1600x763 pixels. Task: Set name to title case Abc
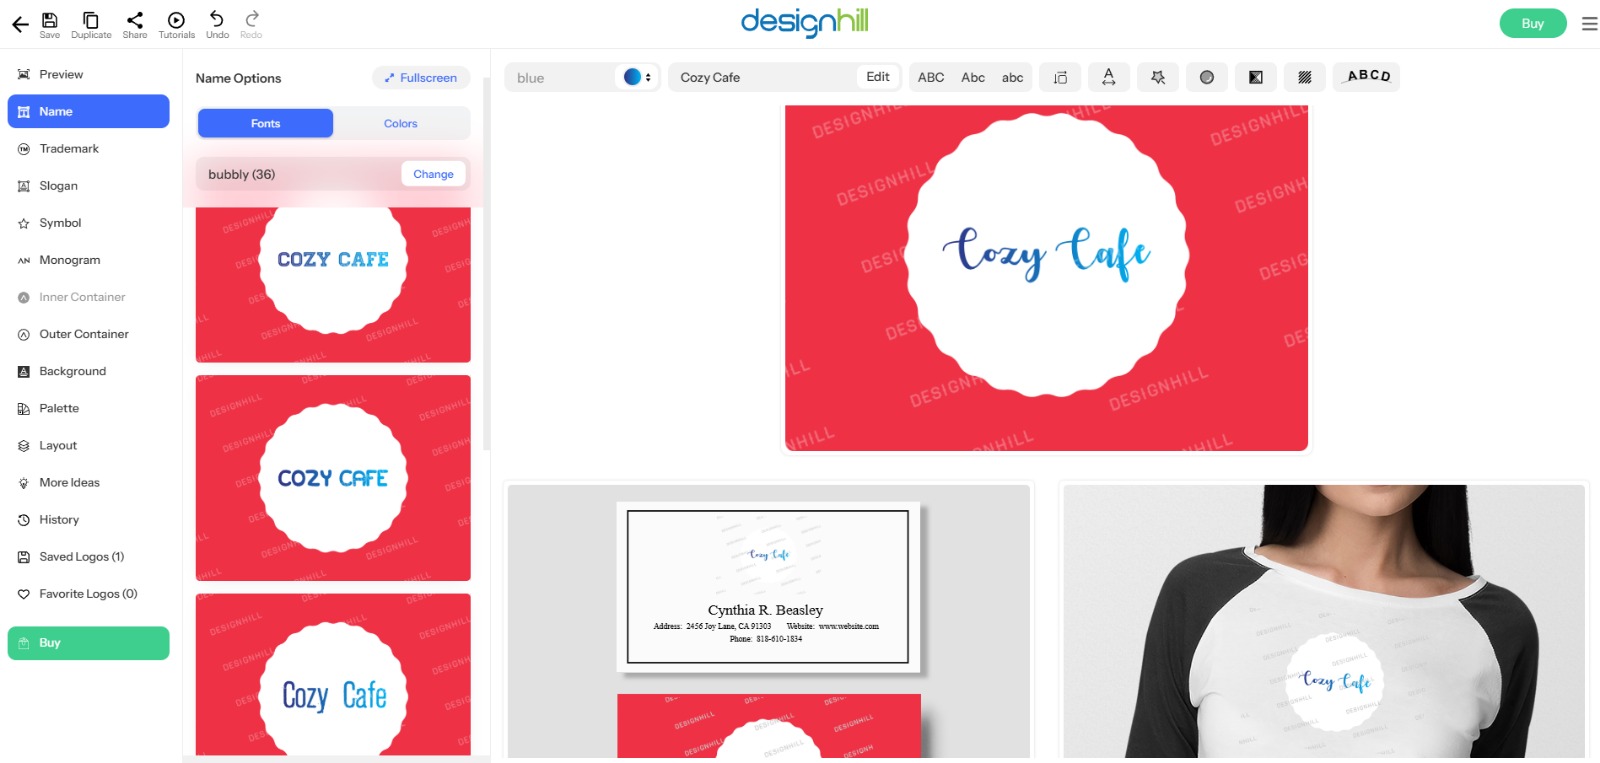973,77
